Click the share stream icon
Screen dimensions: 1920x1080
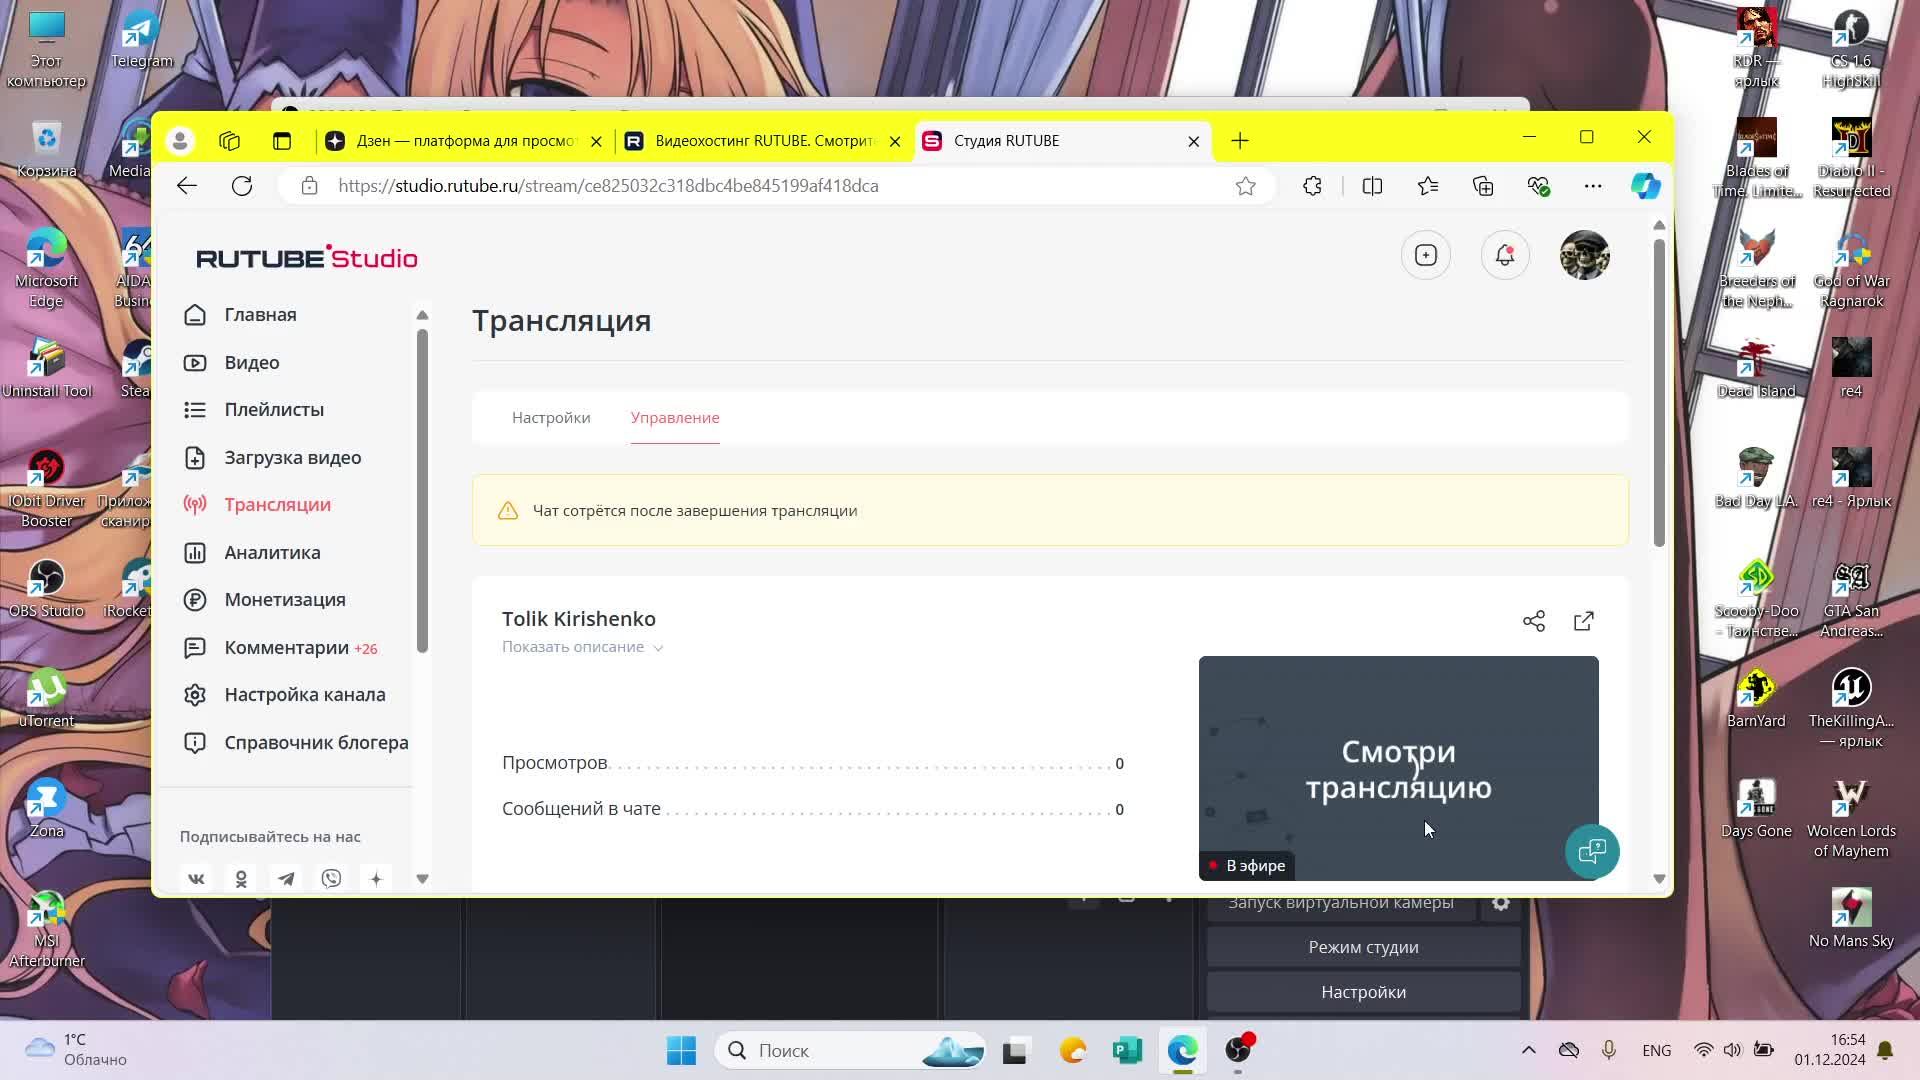click(x=1534, y=621)
